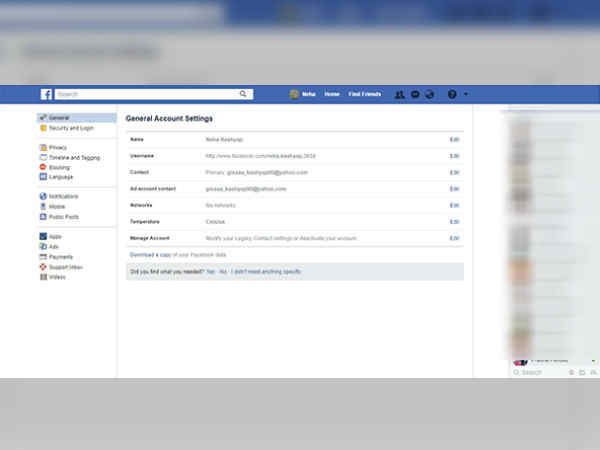Open the Neha profile avatar
Viewport: 600px width, 450px height.
(294, 94)
